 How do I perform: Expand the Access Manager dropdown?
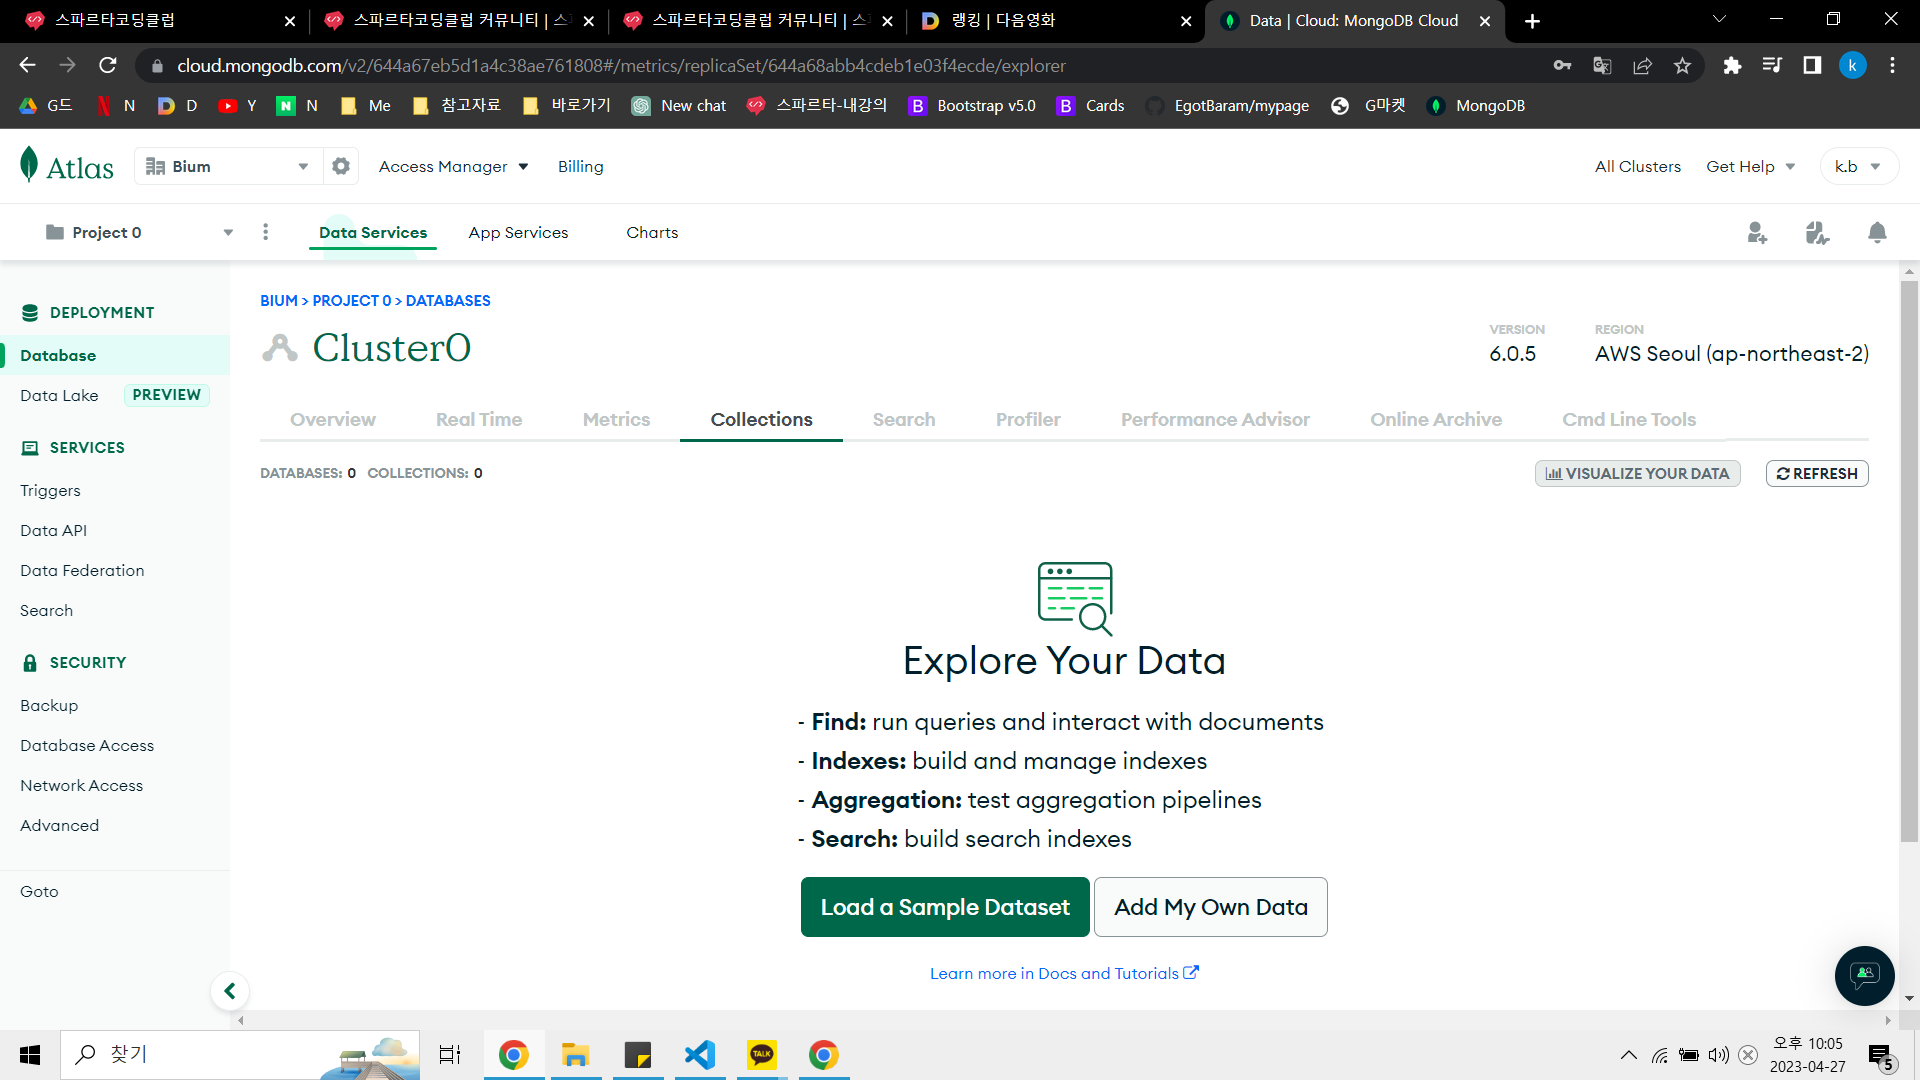(x=453, y=166)
